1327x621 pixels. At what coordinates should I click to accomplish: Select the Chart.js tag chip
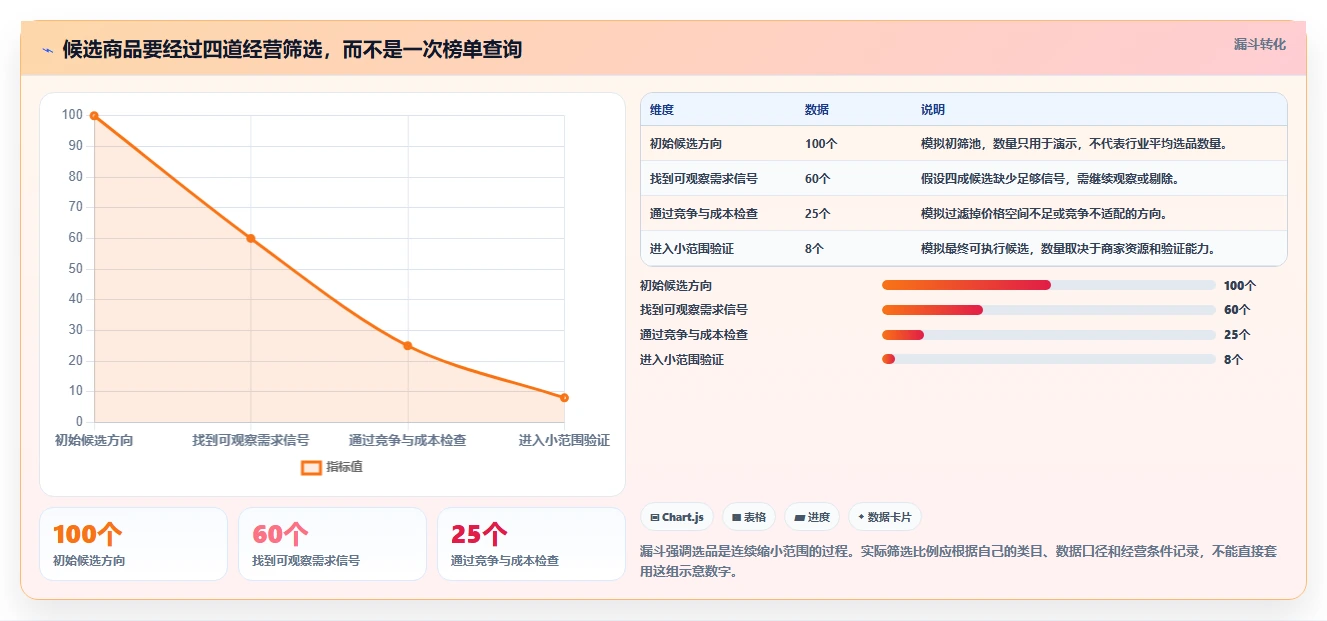[677, 517]
